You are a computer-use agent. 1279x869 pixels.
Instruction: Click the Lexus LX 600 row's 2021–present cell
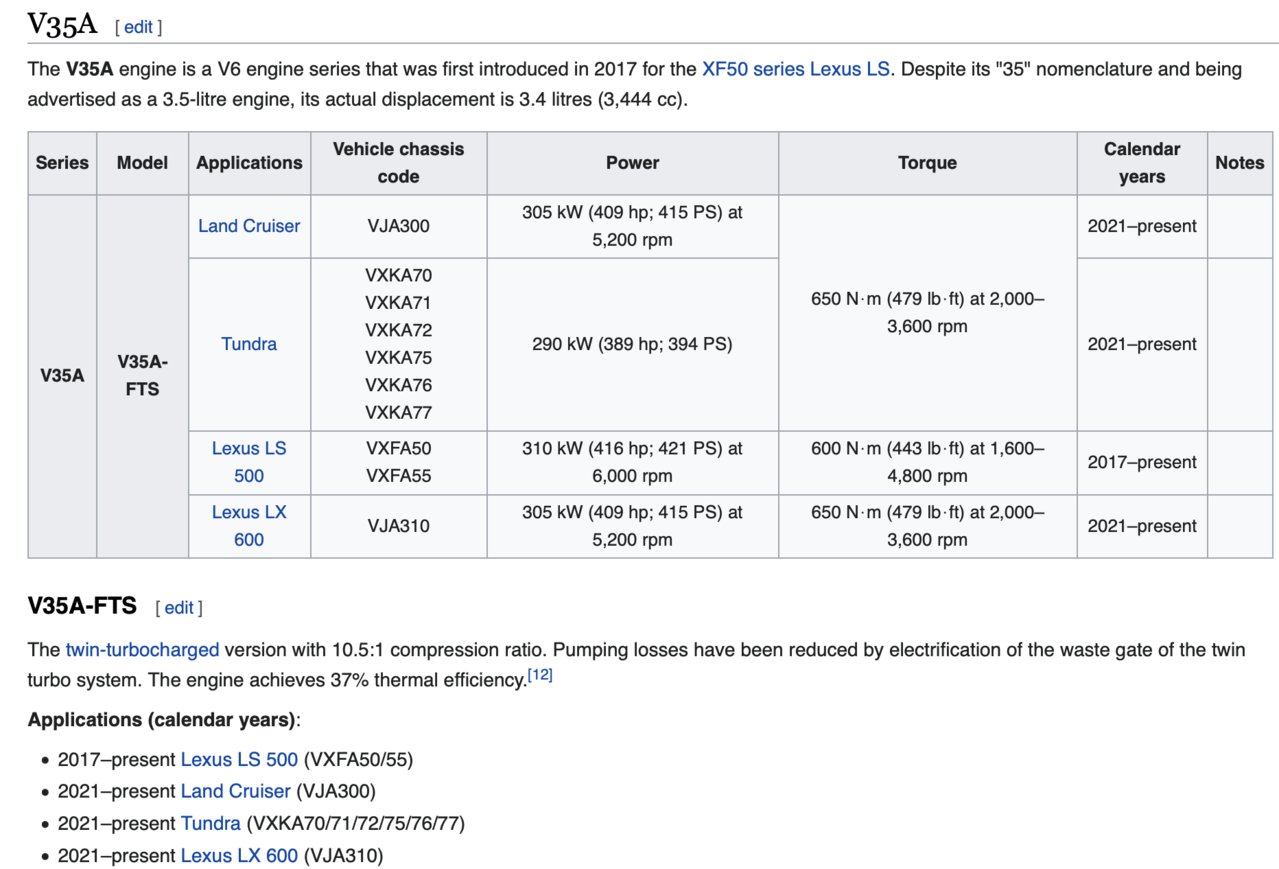[1141, 526]
